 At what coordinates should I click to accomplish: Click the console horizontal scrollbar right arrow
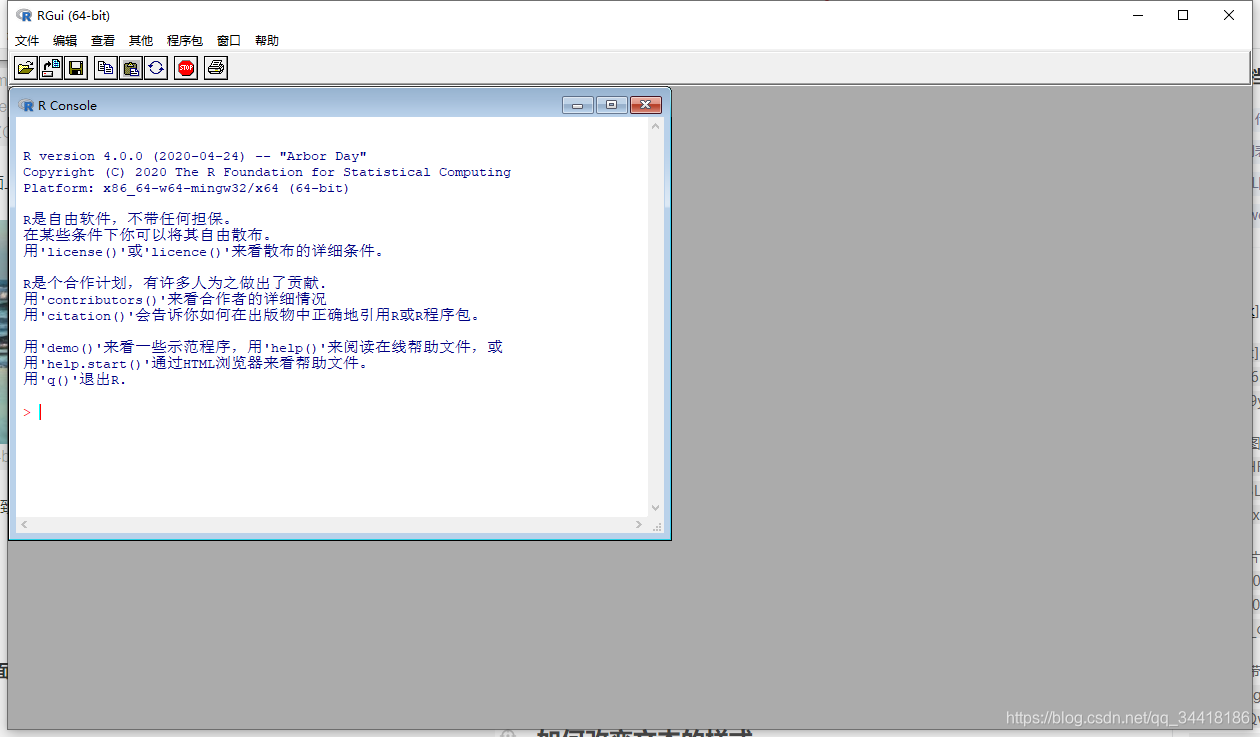pos(639,525)
